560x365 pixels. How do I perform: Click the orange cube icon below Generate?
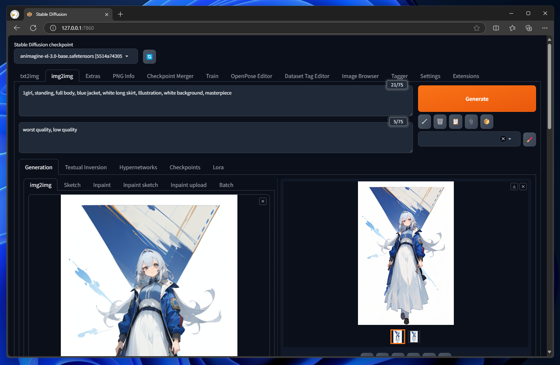486,122
